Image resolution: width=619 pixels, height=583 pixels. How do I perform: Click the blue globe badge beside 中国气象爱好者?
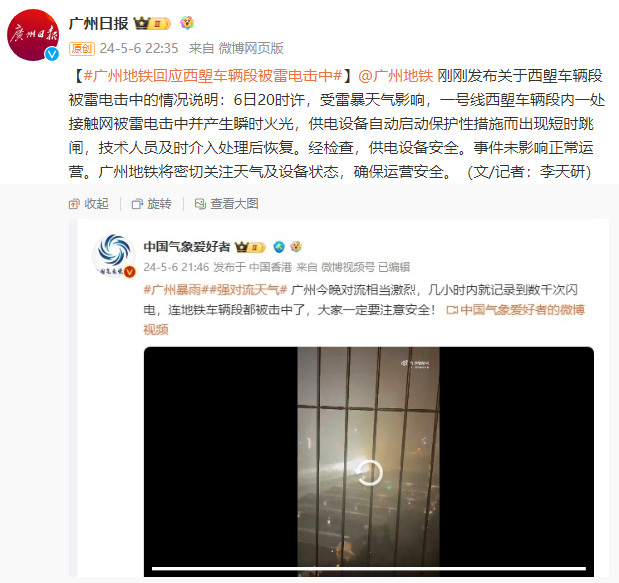[279, 247]
